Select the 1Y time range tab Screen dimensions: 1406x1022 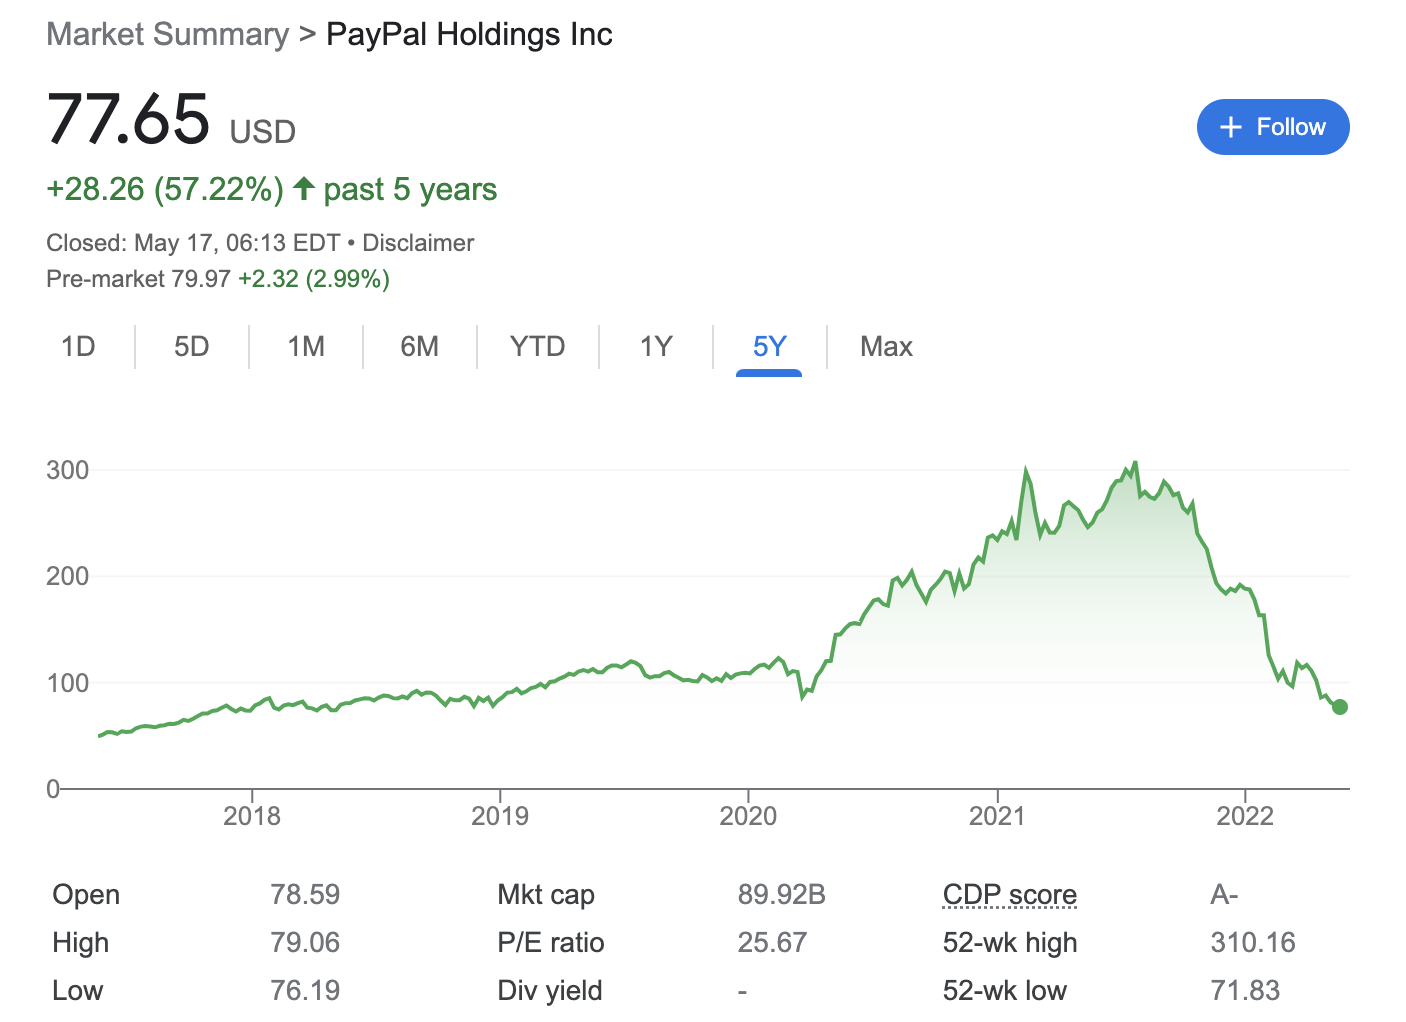point(656,347)
